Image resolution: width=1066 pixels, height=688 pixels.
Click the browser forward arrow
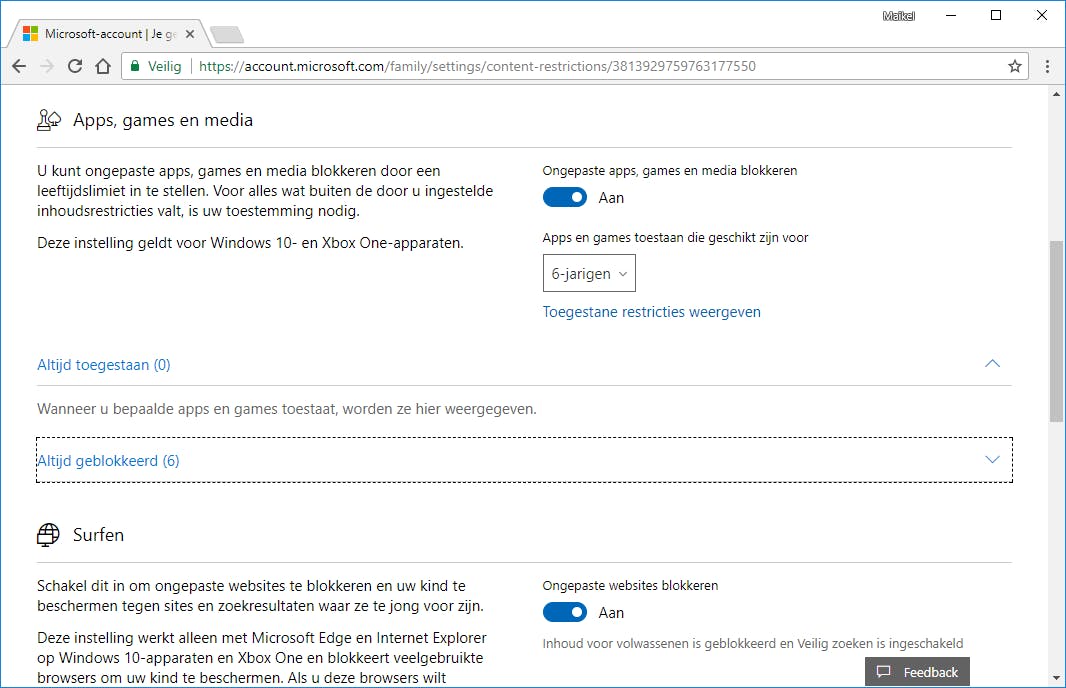[47, 66]
